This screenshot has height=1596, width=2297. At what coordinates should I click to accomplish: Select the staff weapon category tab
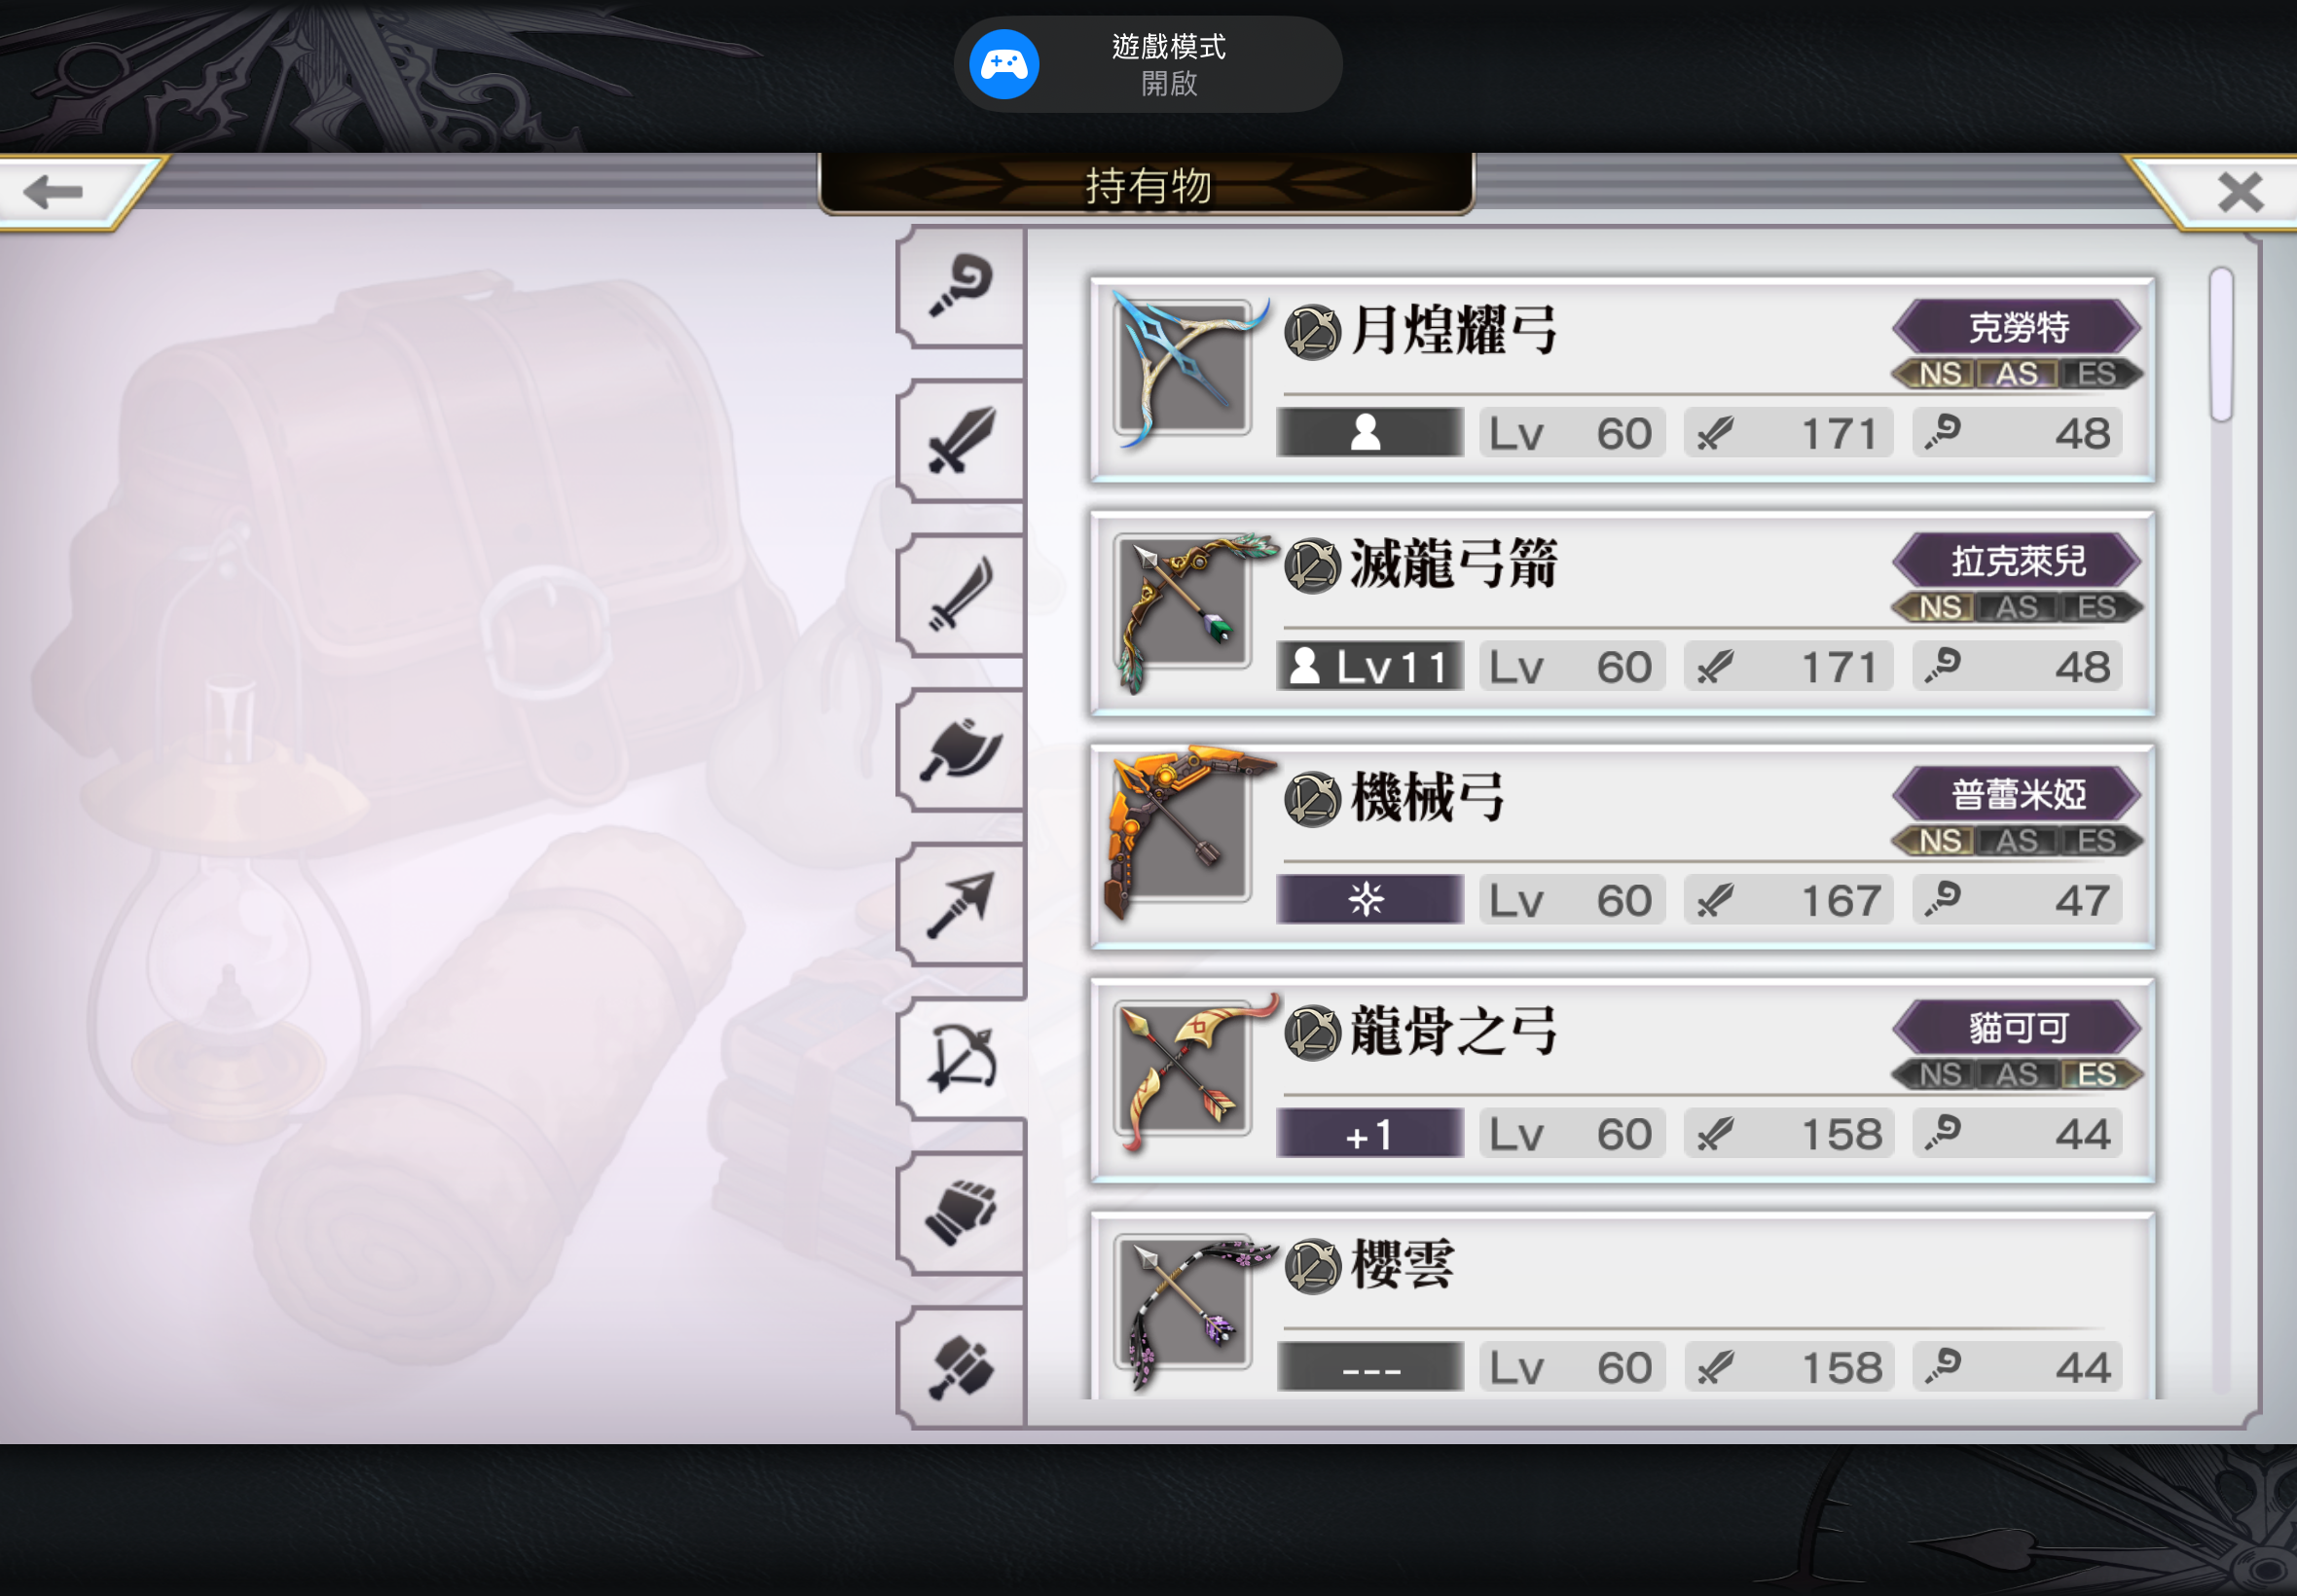tap(961, 288)
